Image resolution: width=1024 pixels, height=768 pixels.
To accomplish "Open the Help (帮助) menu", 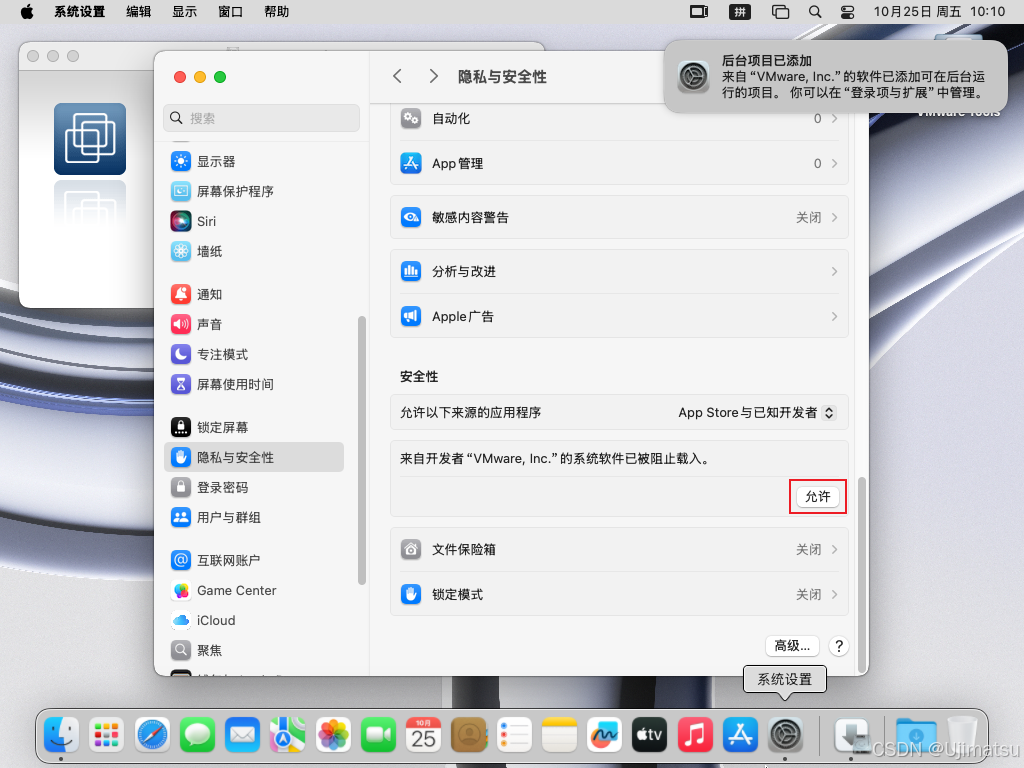I will pyautogui.click(x=276, y=12).
